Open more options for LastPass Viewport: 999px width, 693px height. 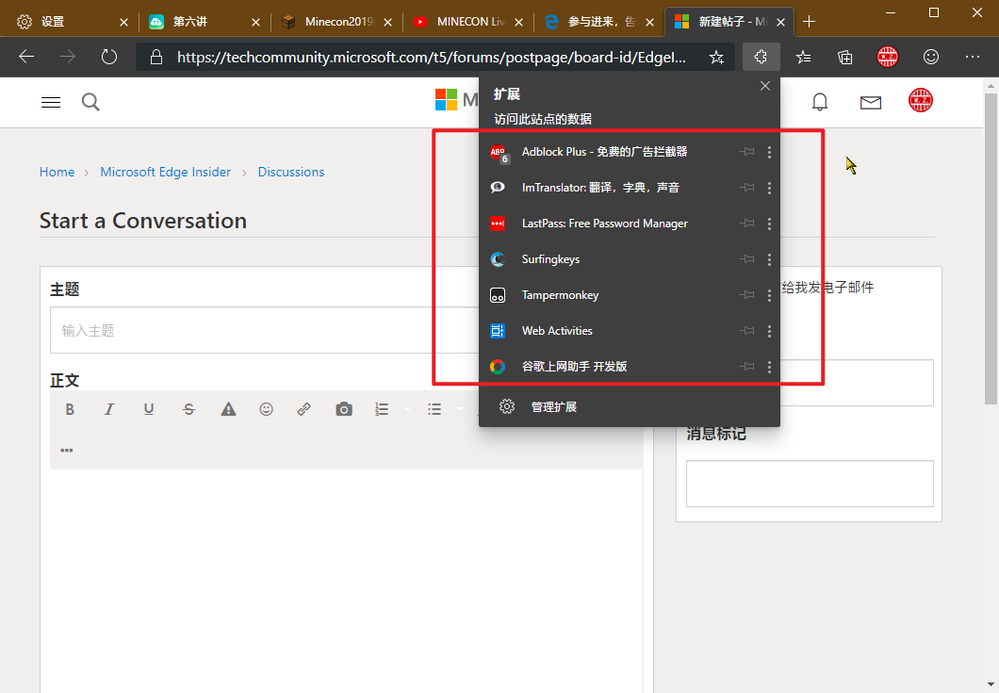click(x=770, y=224)
